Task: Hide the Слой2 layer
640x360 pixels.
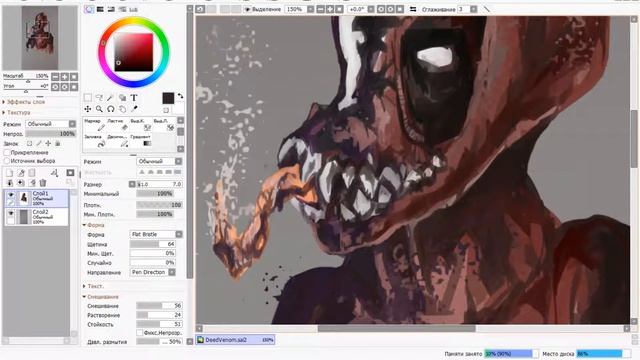Action: pyautogui.click(x=11, y=213)
